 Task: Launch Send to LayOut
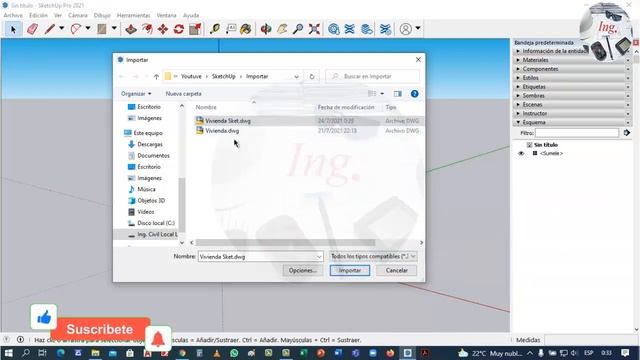pyautogui.click(x=367, y=29)
